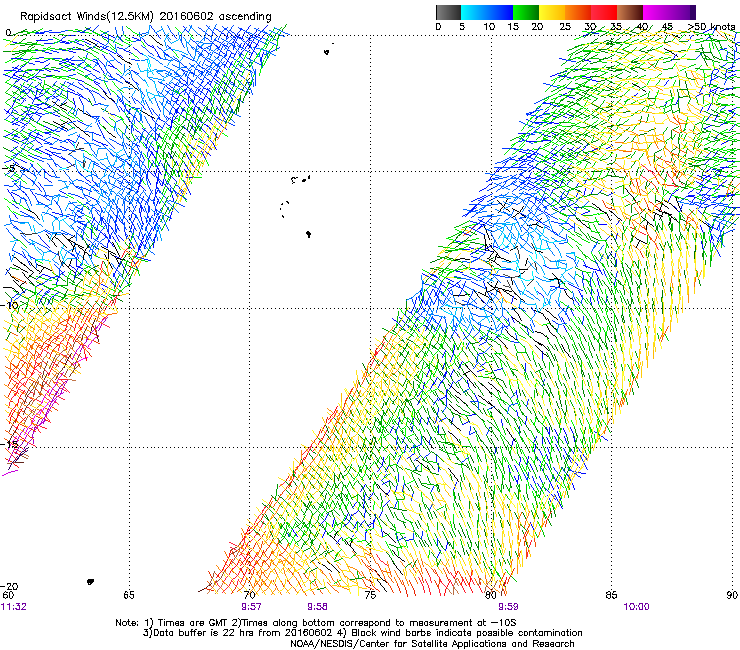
Task: Click the purple '11:32' swath time label
Action: (14, 607)
